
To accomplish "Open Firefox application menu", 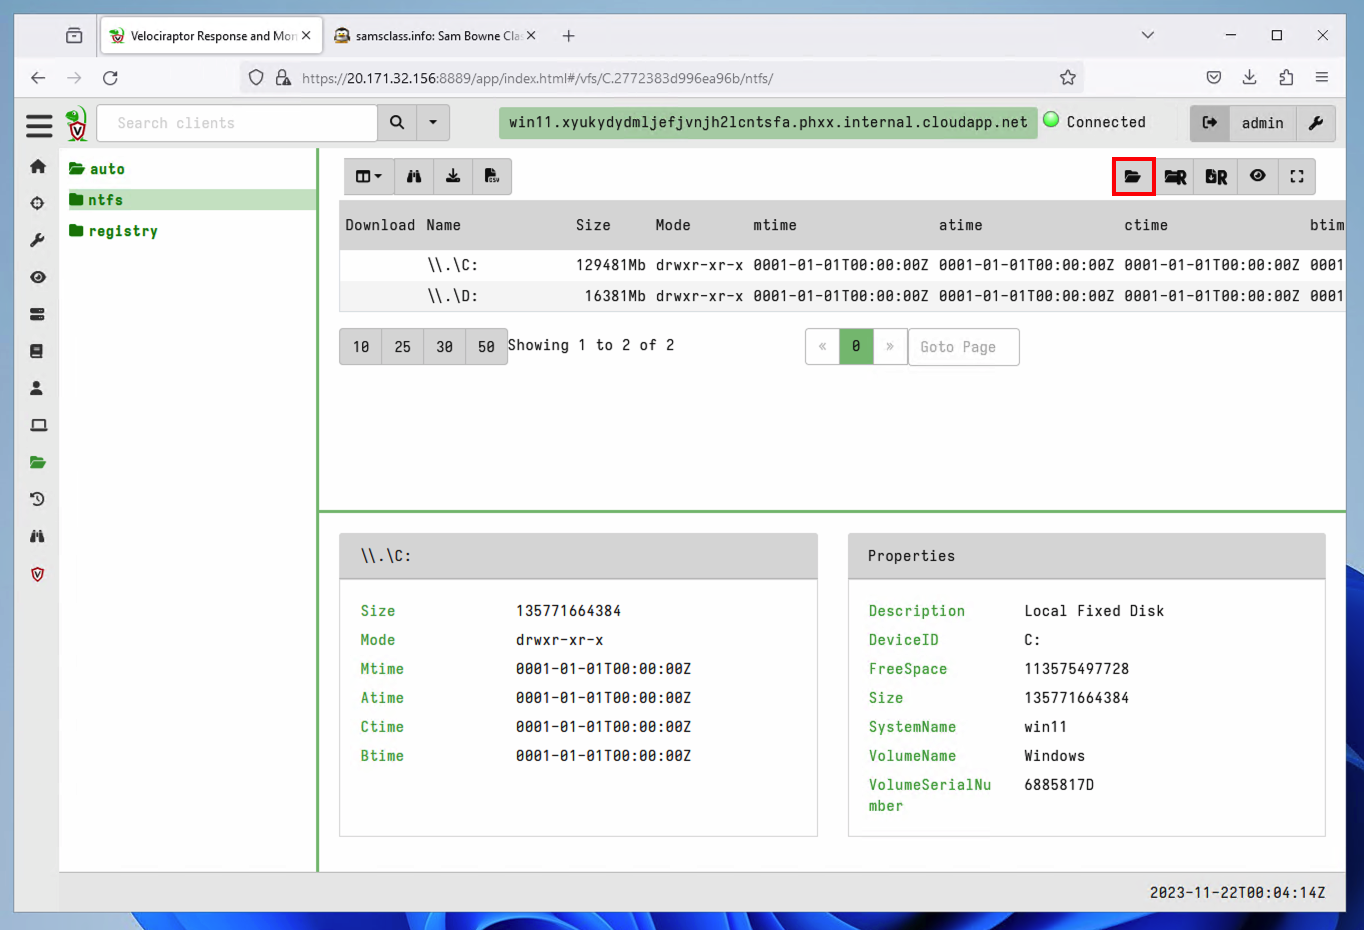I will tap(1322, 78).
